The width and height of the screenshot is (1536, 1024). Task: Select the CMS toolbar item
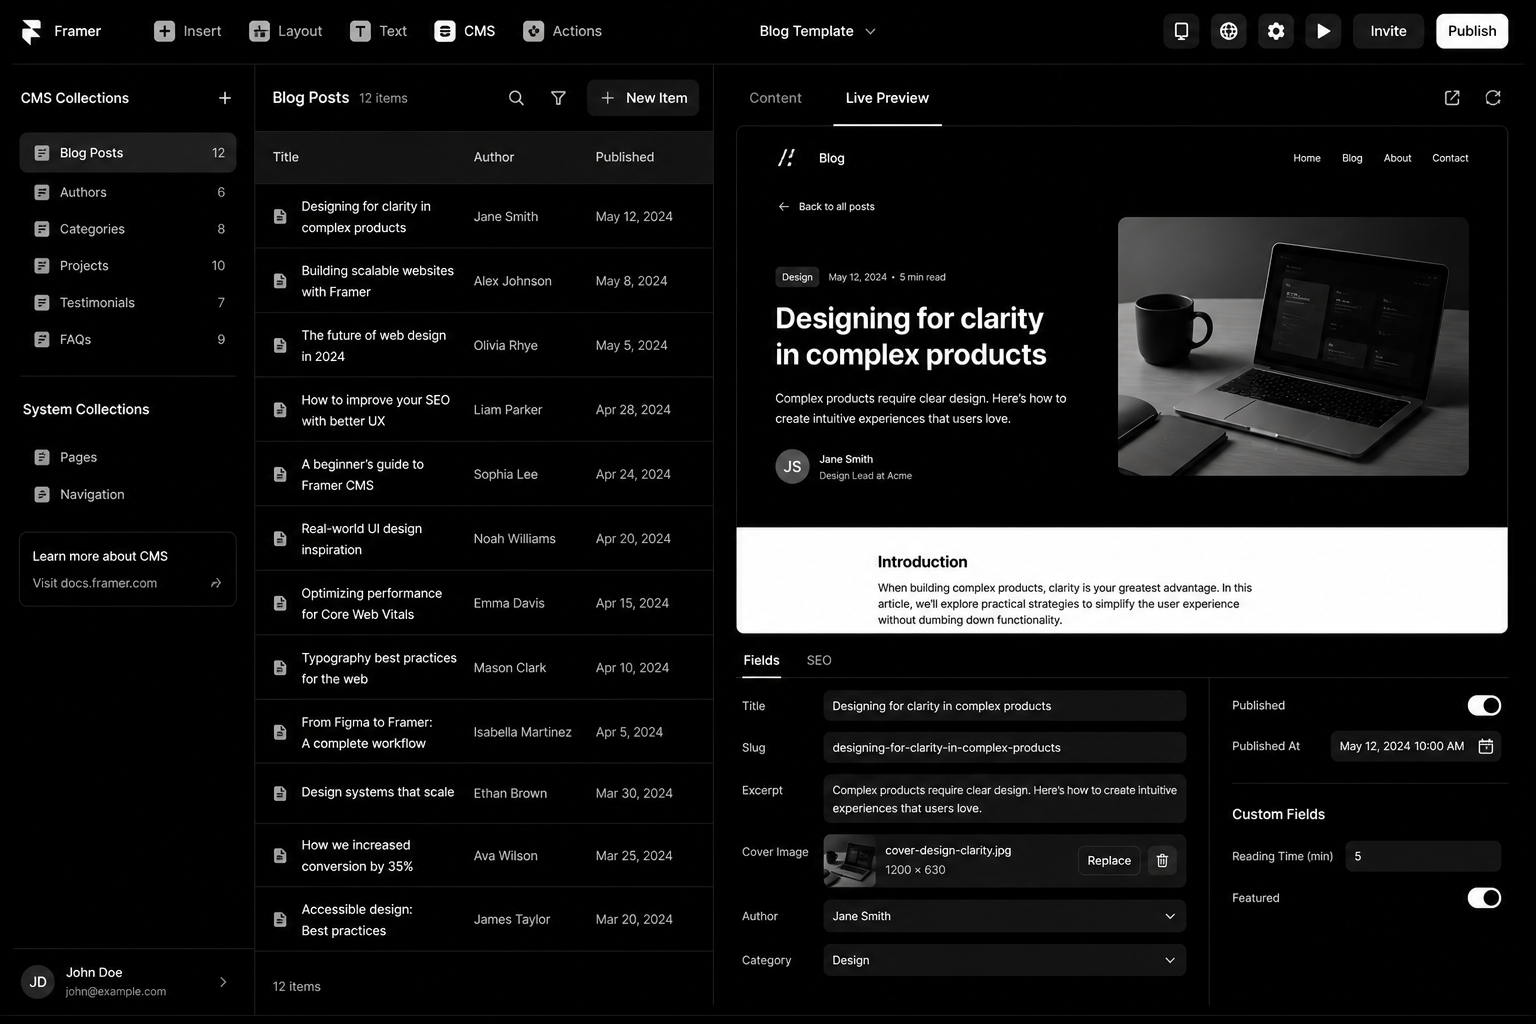[x=465, y=31]
